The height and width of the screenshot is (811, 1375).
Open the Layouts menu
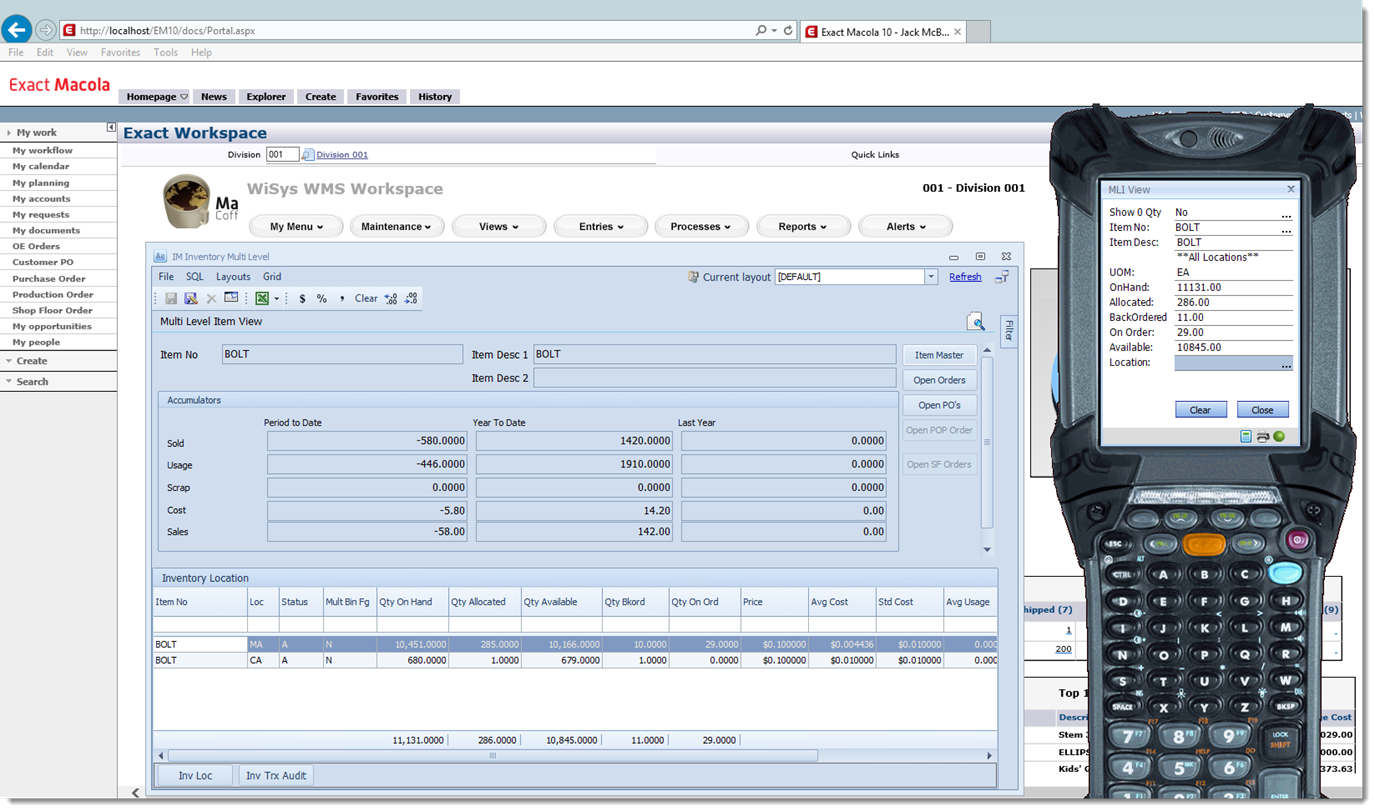[x=233, y=277]
